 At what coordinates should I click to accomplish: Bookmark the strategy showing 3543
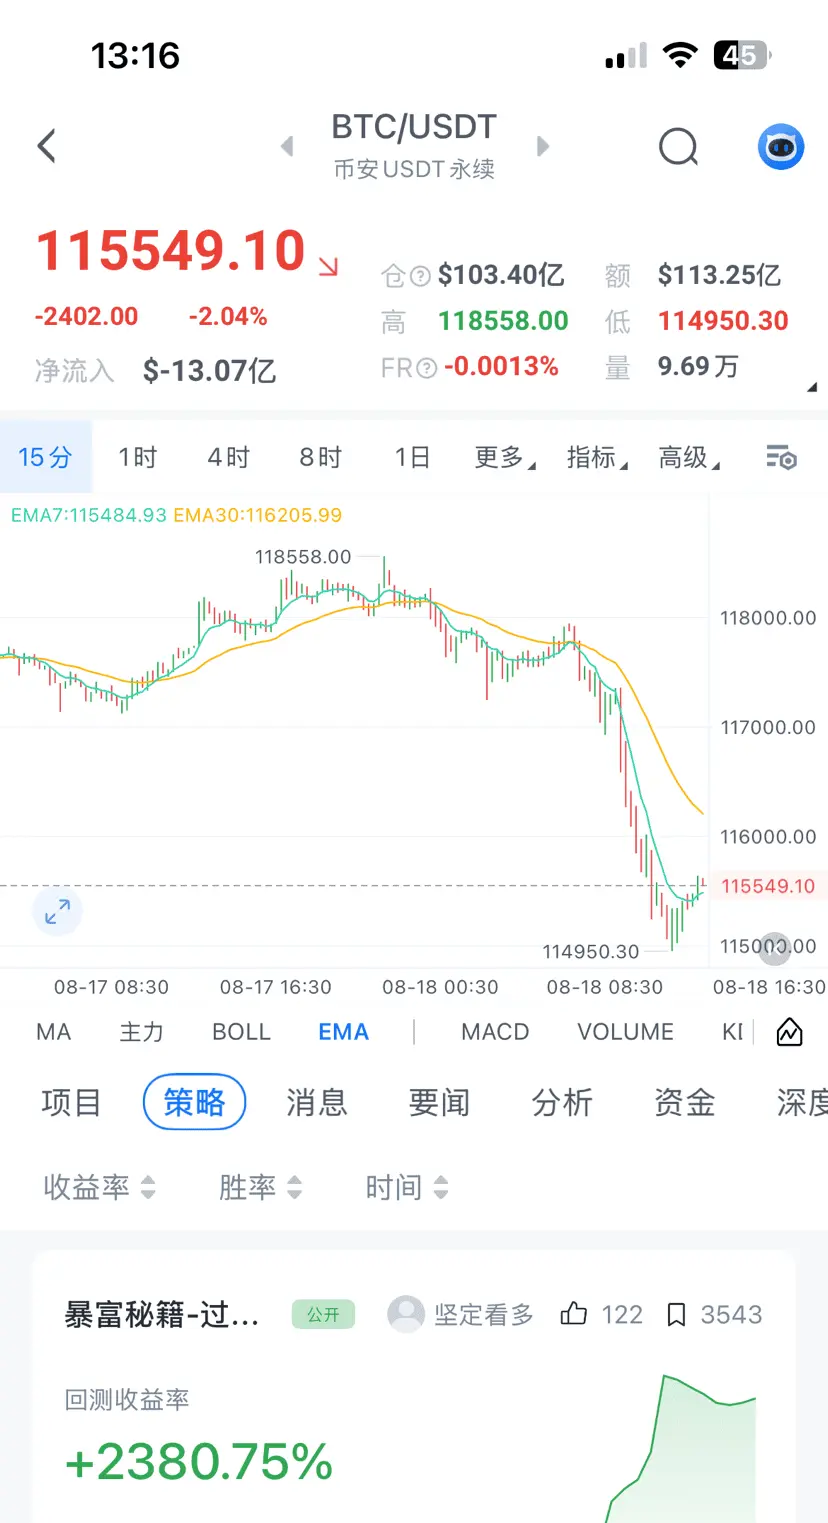click(x=677, y=1314)
